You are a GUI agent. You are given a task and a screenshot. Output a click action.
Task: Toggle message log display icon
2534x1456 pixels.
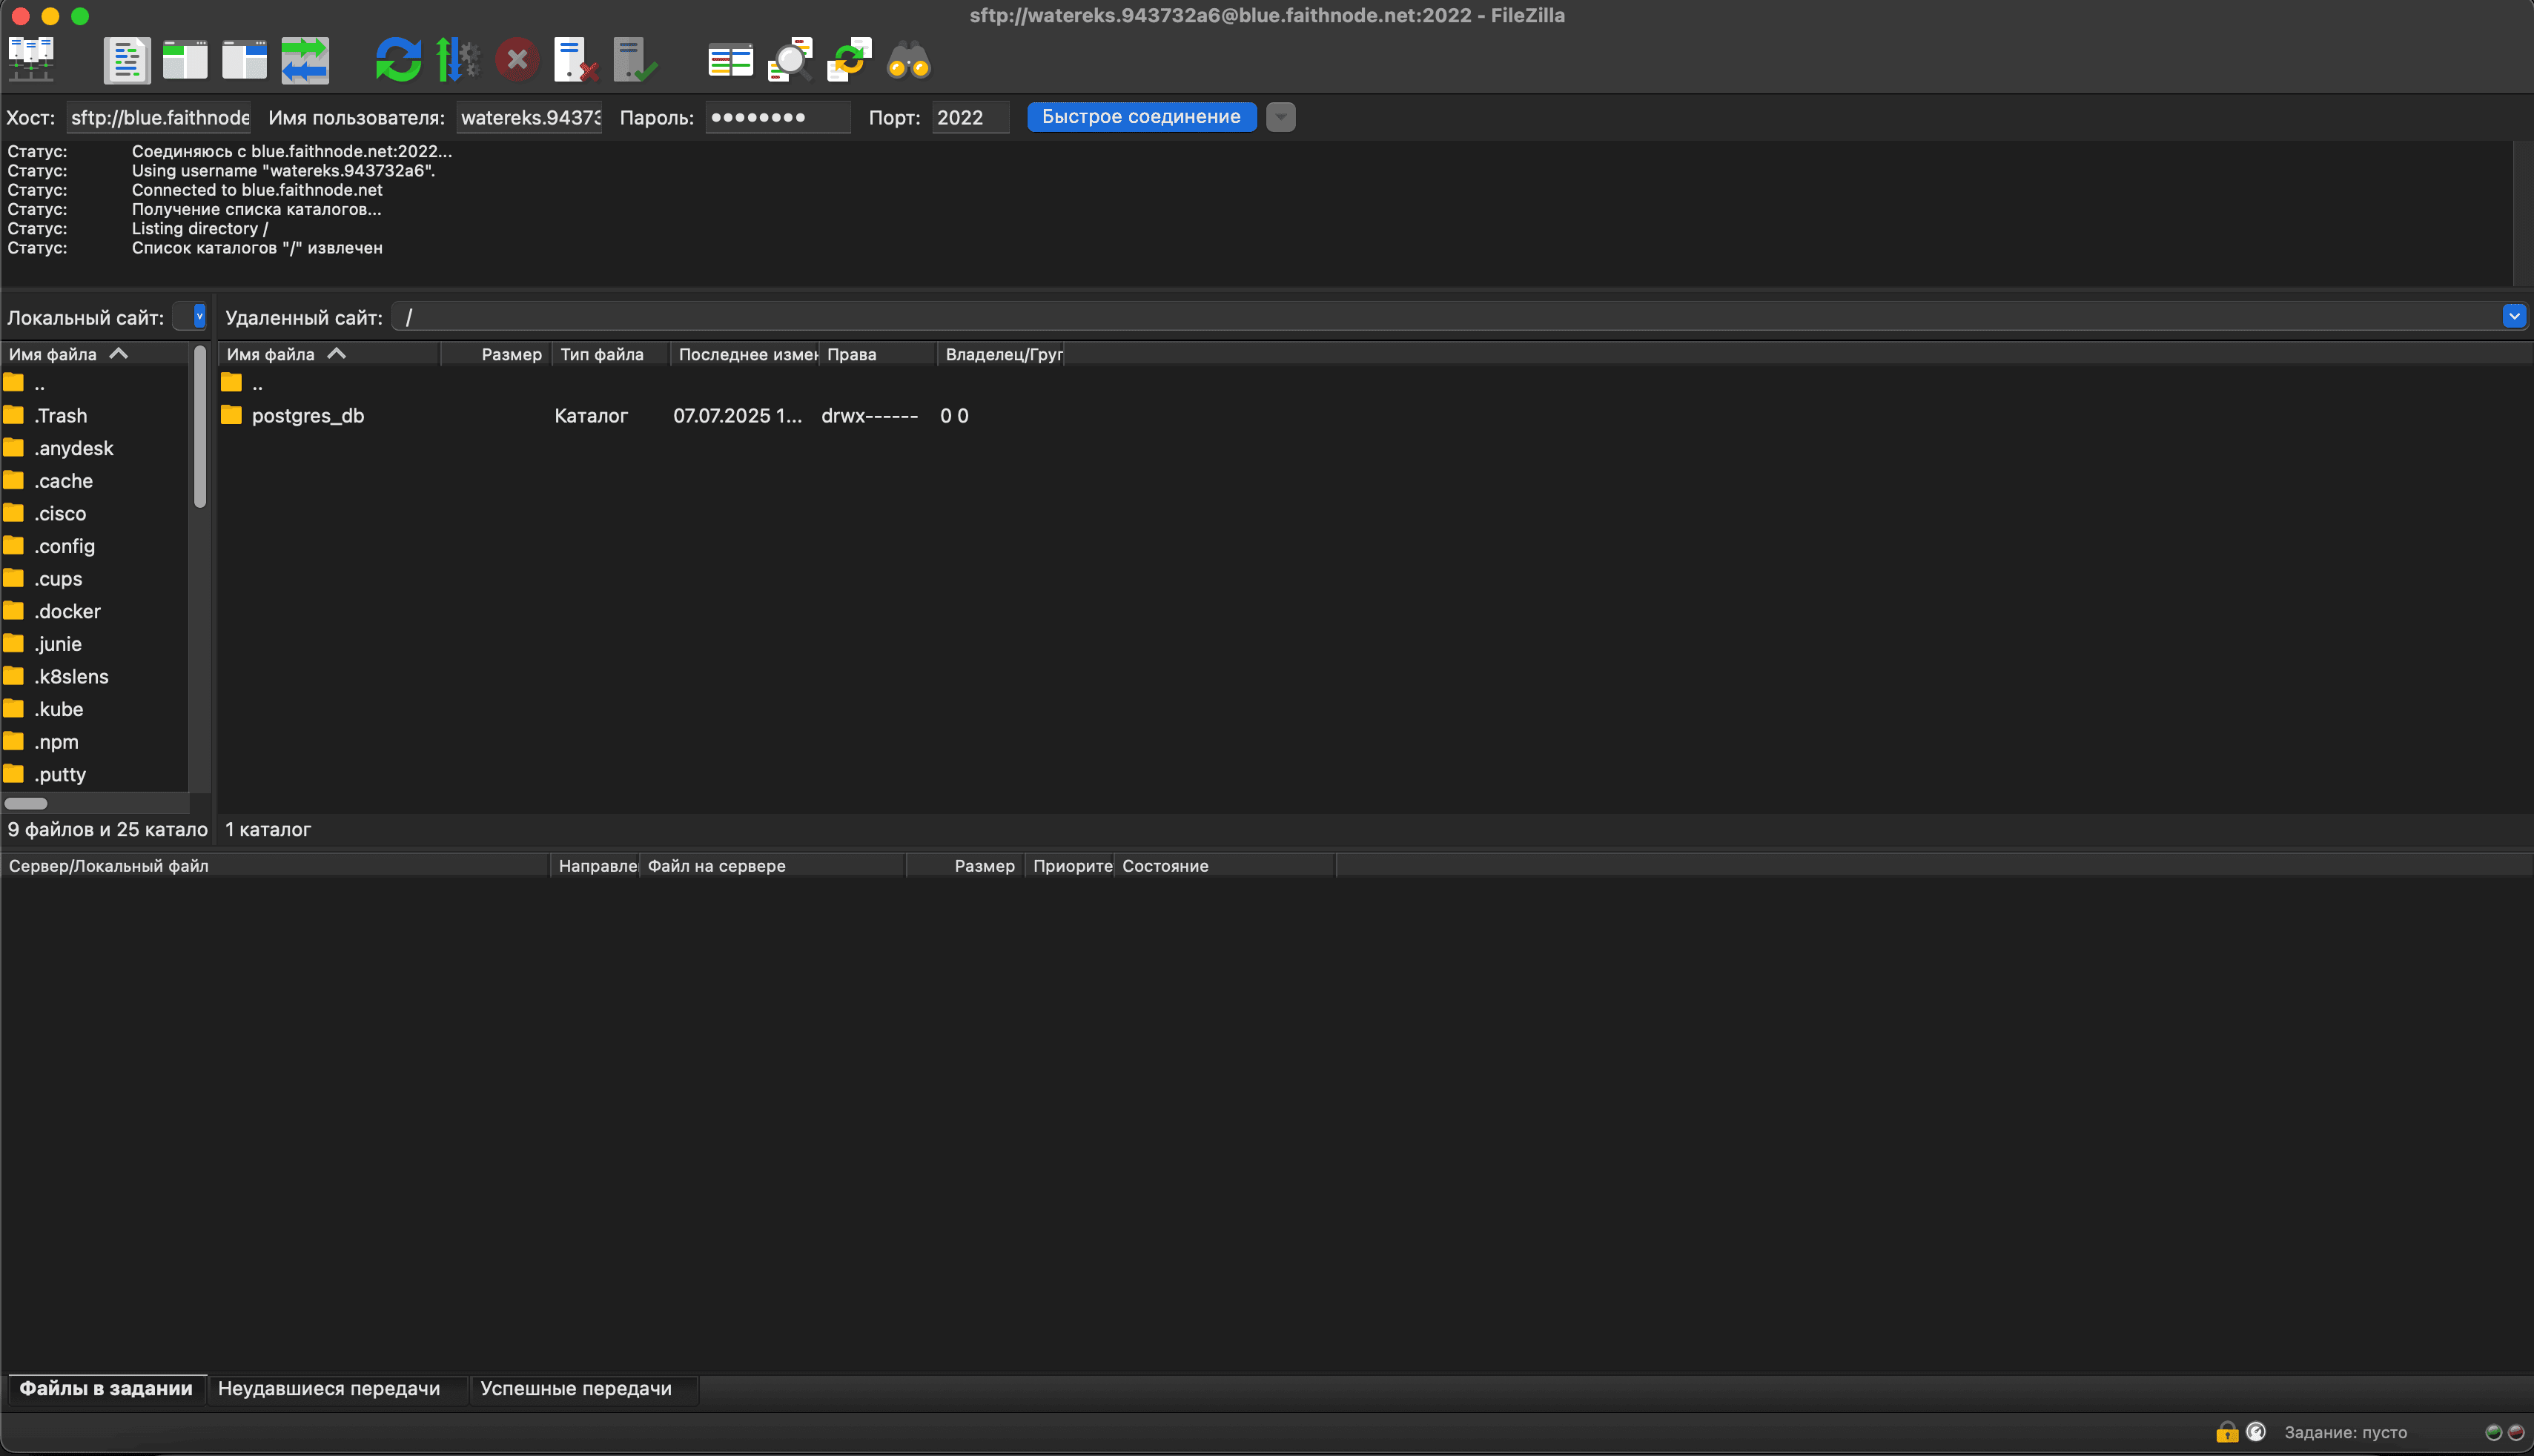point(126,60)
